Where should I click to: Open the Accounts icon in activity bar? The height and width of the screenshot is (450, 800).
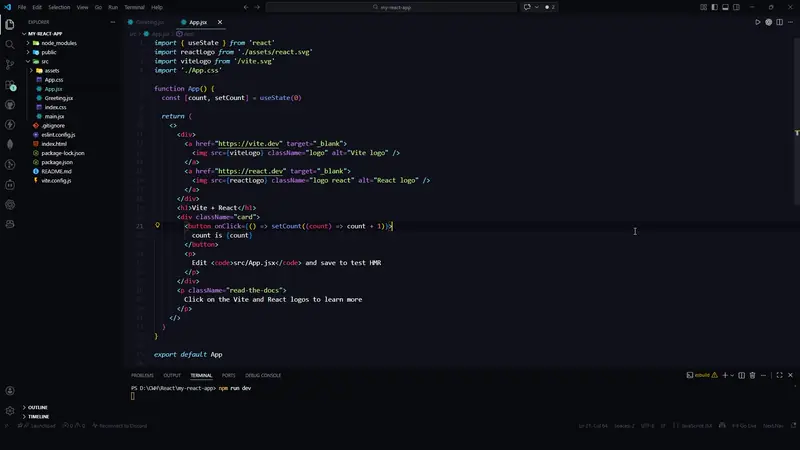[10, 390]
